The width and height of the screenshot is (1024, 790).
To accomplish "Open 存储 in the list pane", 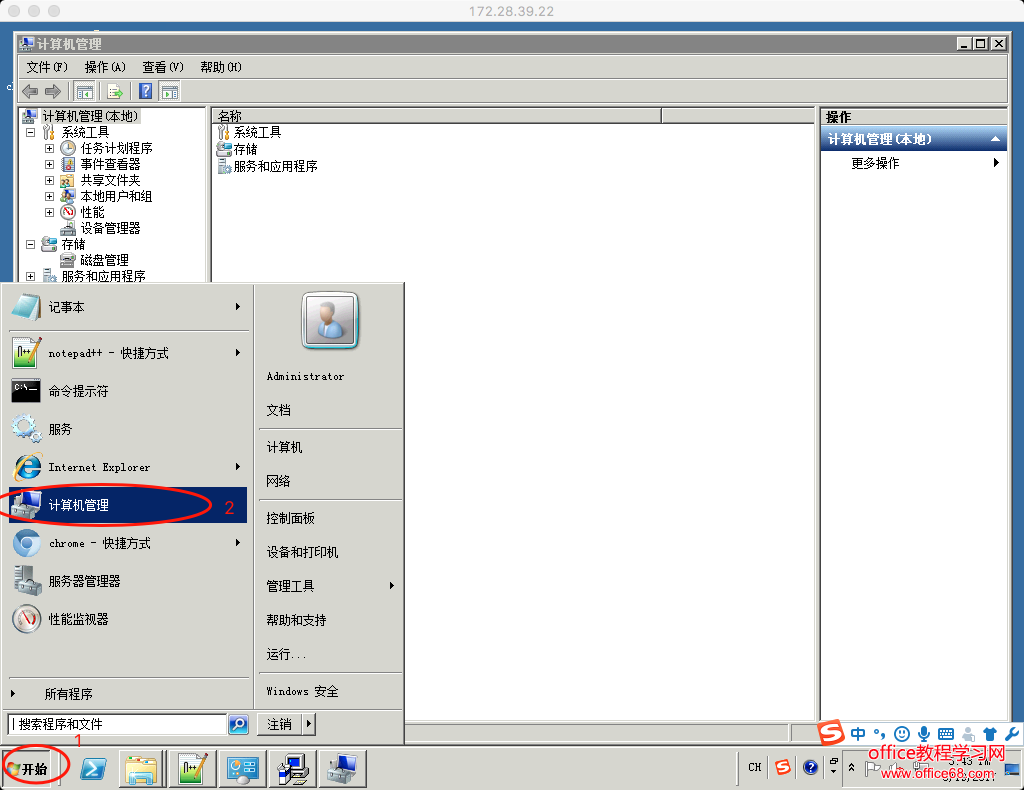I will [x=246, y=150].
